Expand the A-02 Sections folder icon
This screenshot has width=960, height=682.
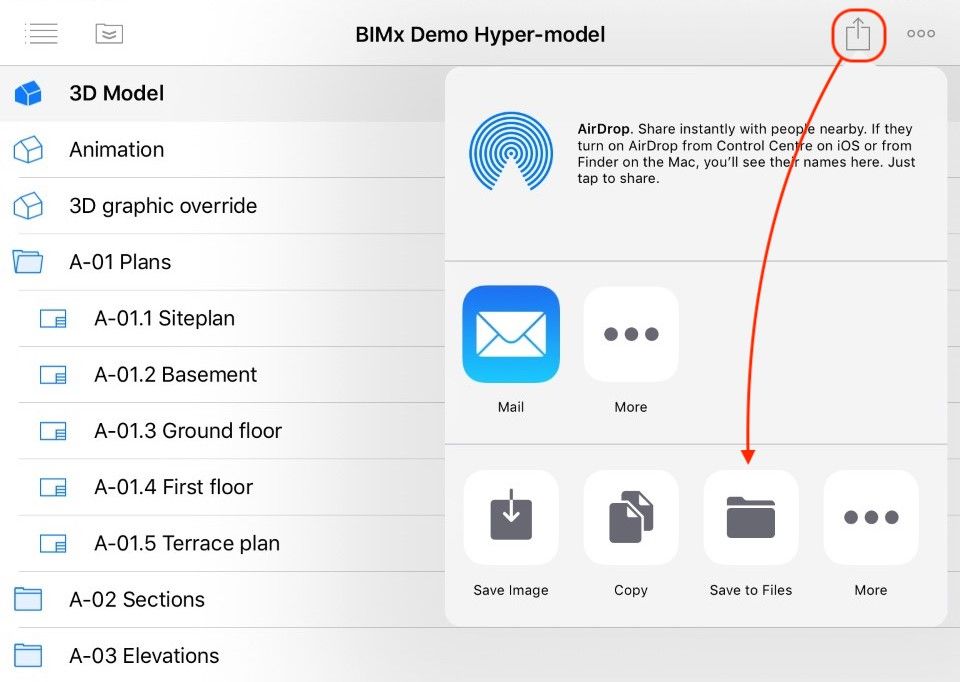[x=28, y=599]
